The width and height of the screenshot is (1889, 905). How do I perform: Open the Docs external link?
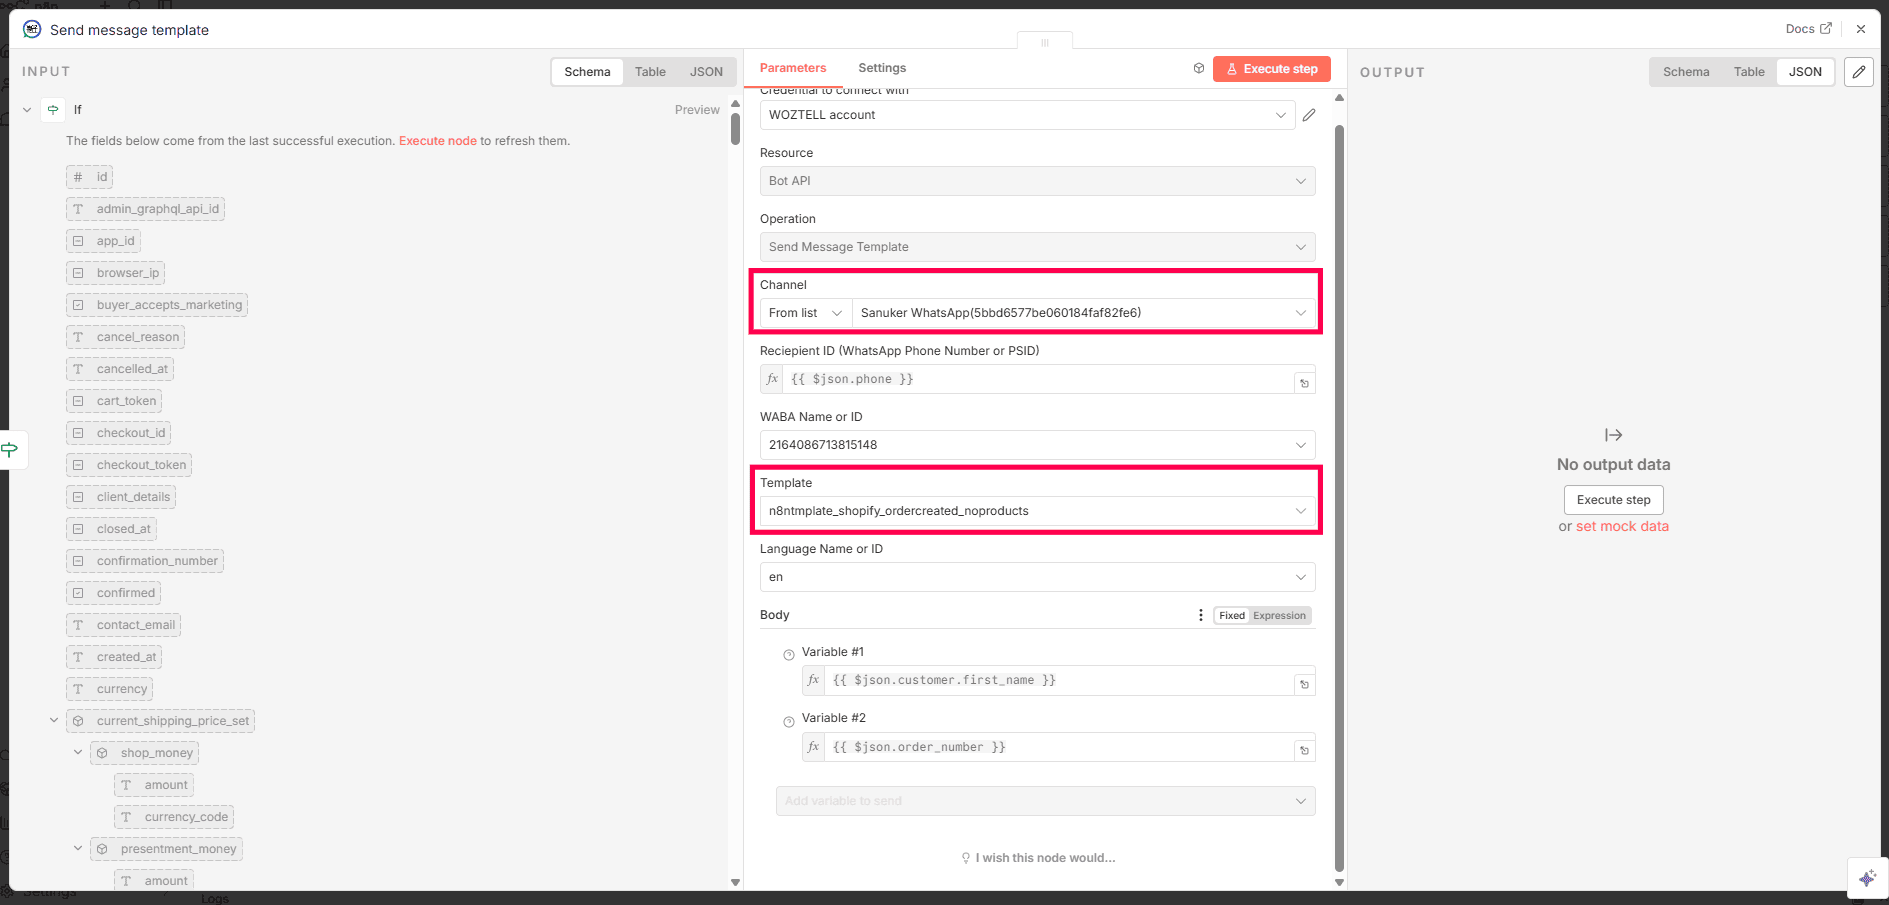tap(1808, 29)
